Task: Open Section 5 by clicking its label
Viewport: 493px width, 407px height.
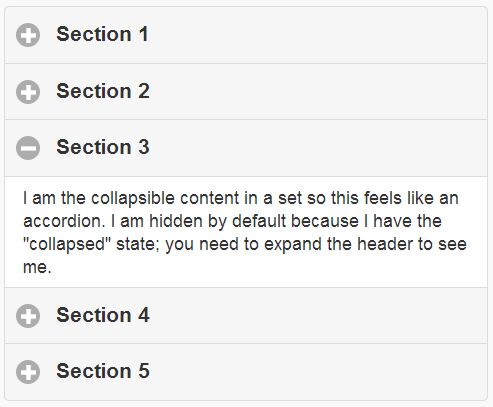Action: coord(103,371)
